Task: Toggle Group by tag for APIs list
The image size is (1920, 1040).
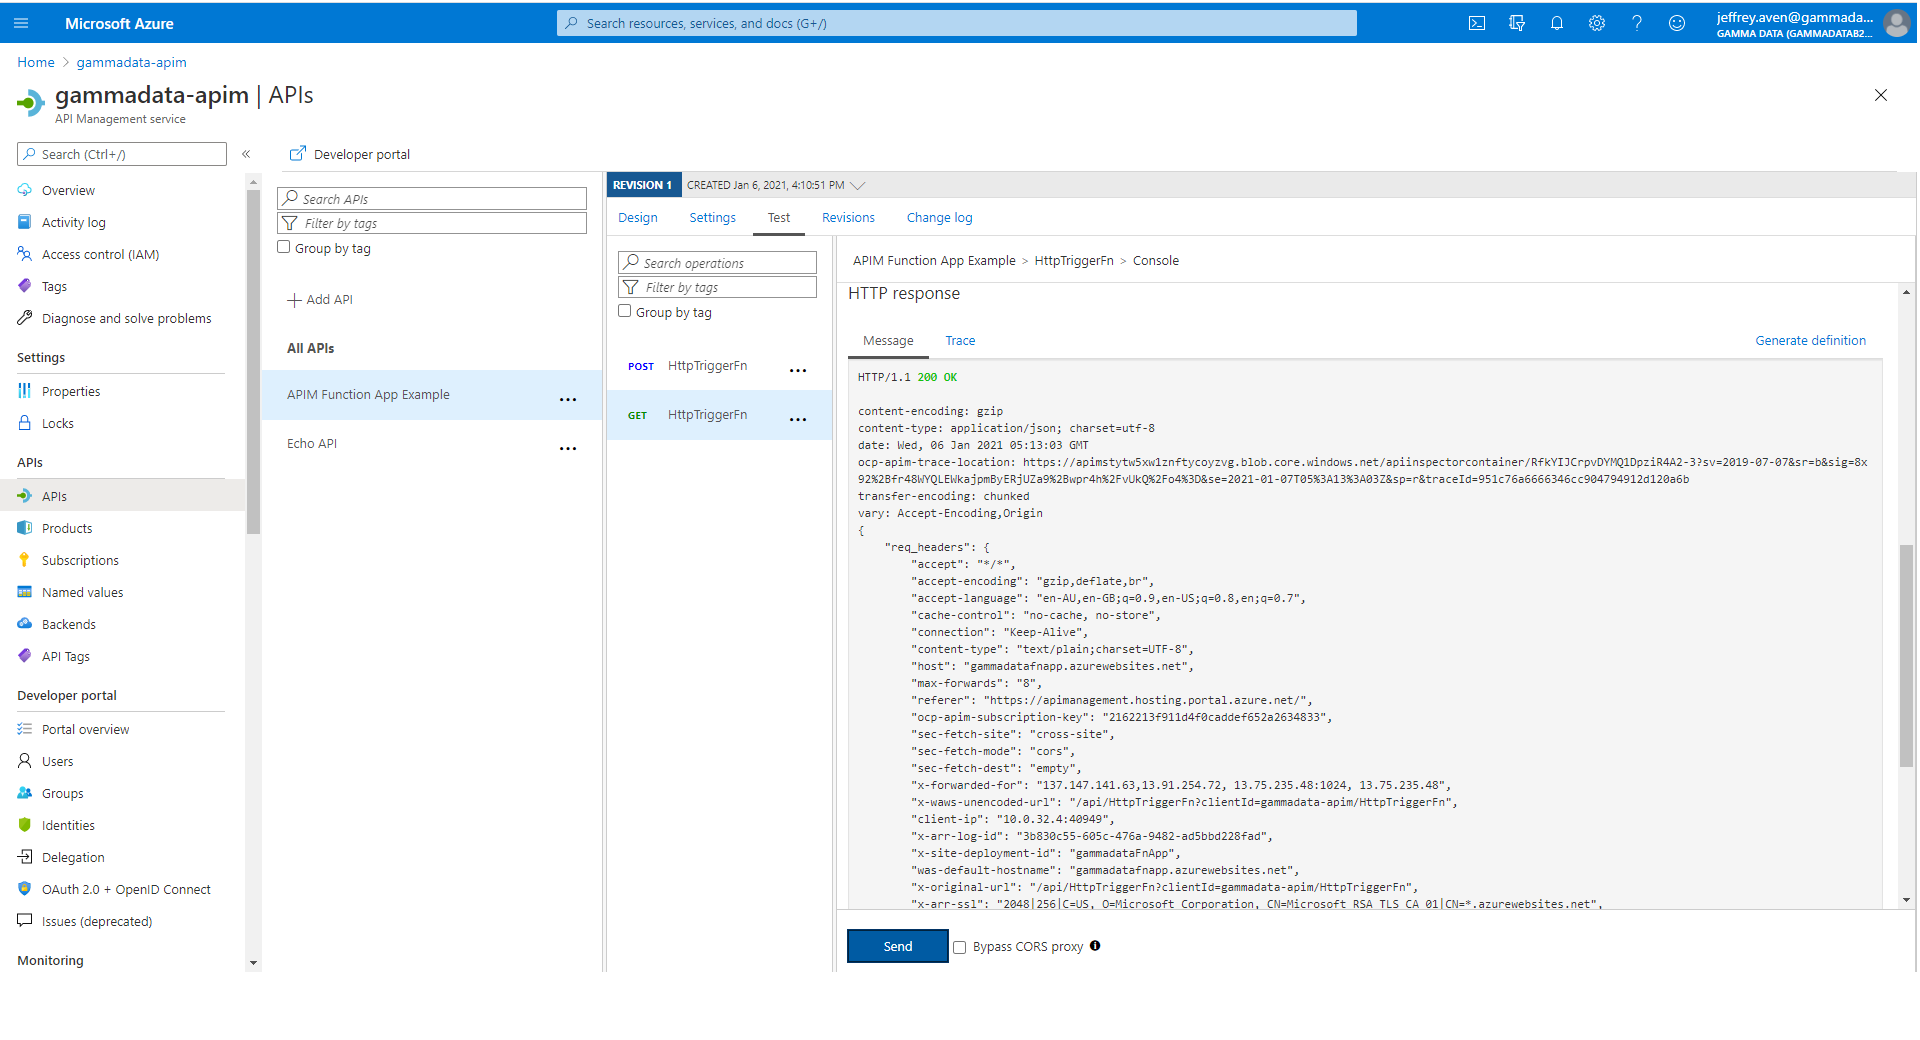Action: 284,247
